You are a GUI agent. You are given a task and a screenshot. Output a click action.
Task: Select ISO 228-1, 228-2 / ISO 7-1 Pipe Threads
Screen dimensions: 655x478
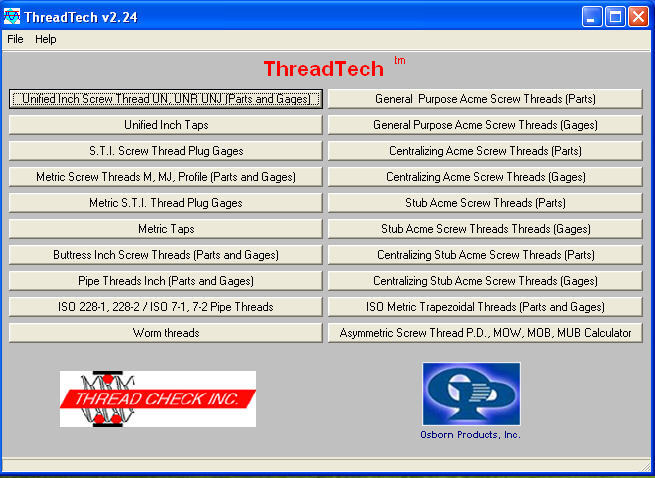point(166,307)
